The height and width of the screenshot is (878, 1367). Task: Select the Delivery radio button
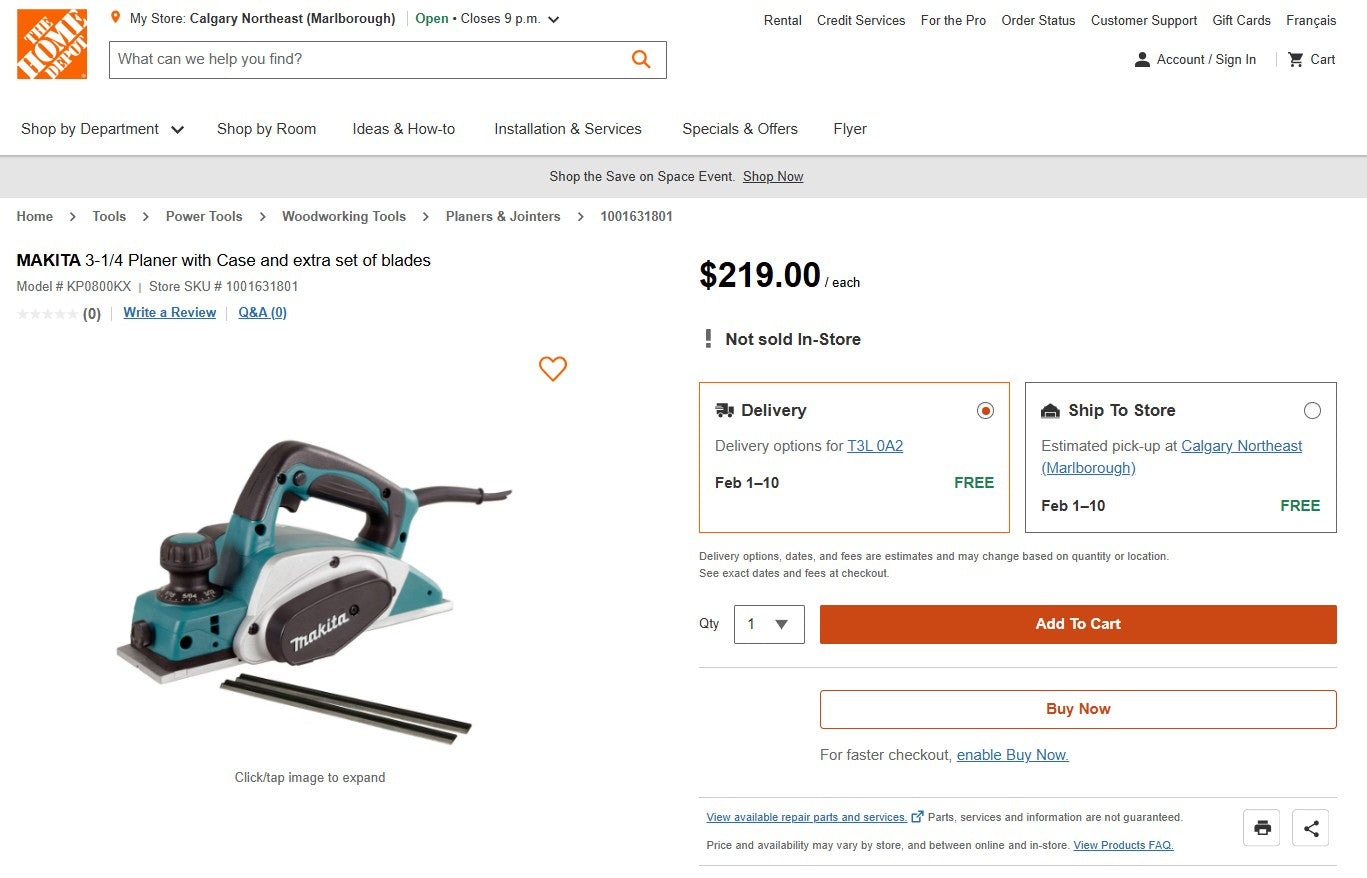tap(985, 410)
